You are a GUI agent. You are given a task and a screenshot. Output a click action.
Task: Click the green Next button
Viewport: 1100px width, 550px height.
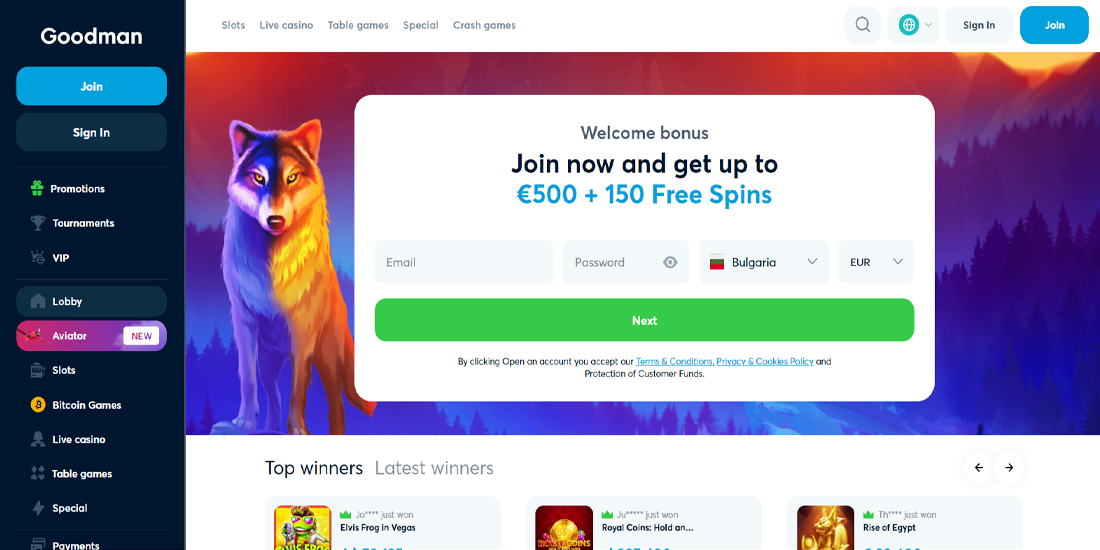(x=644, y=320)
